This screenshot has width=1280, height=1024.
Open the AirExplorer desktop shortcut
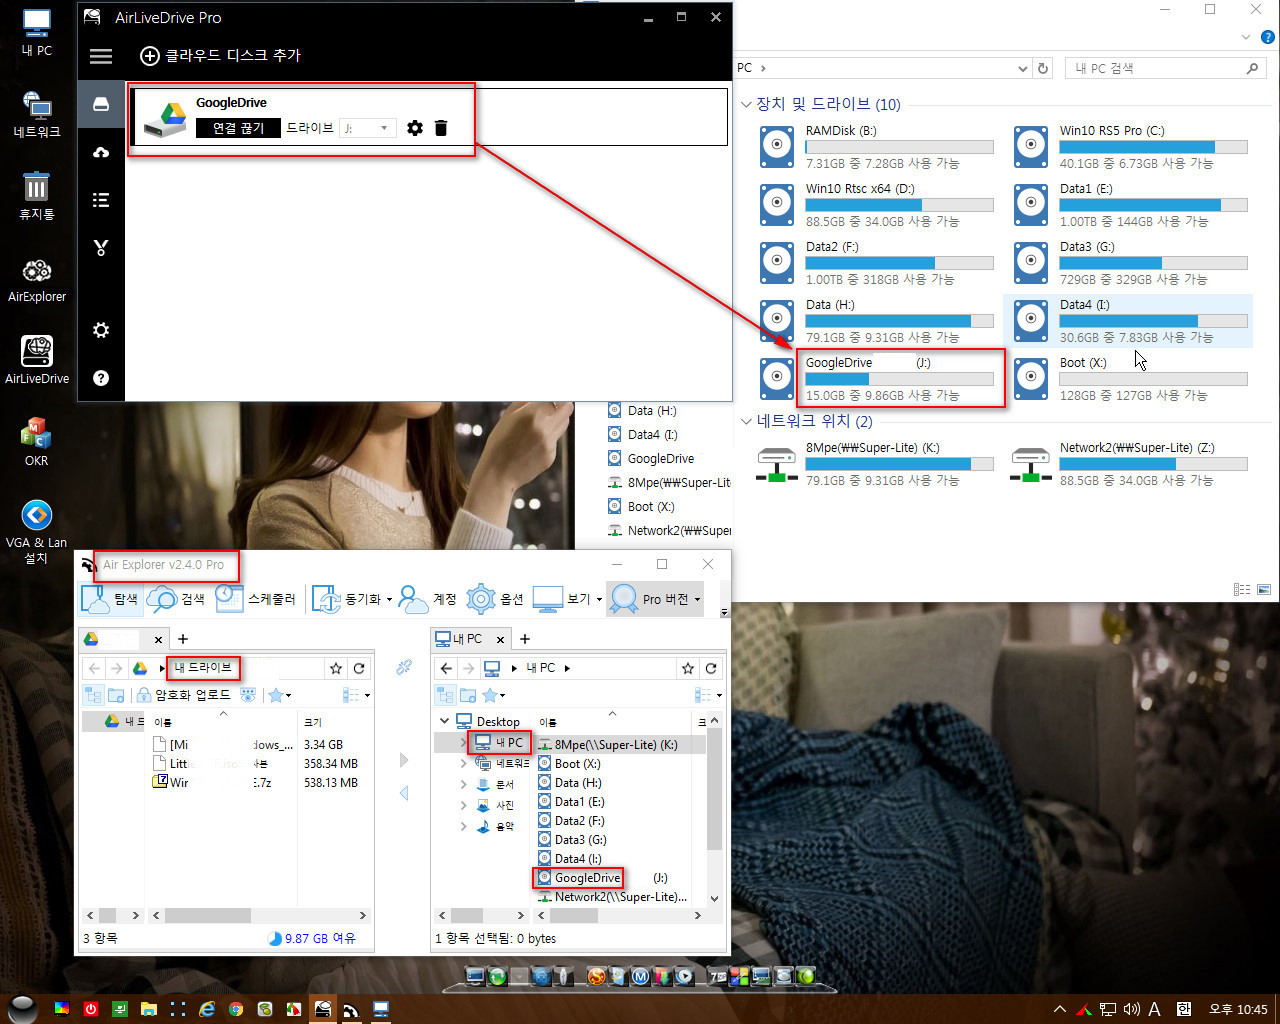[x=37, y=280]
